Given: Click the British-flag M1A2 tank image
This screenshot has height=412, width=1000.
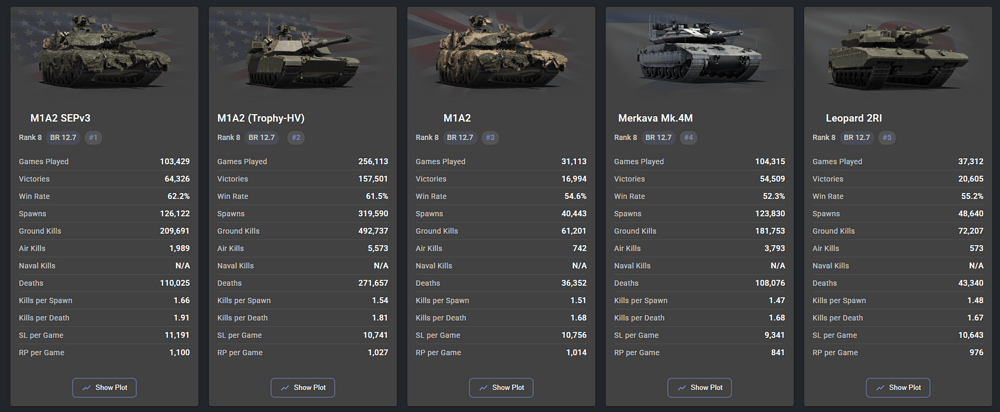Looking at the screenshot, I should (501, 51).
